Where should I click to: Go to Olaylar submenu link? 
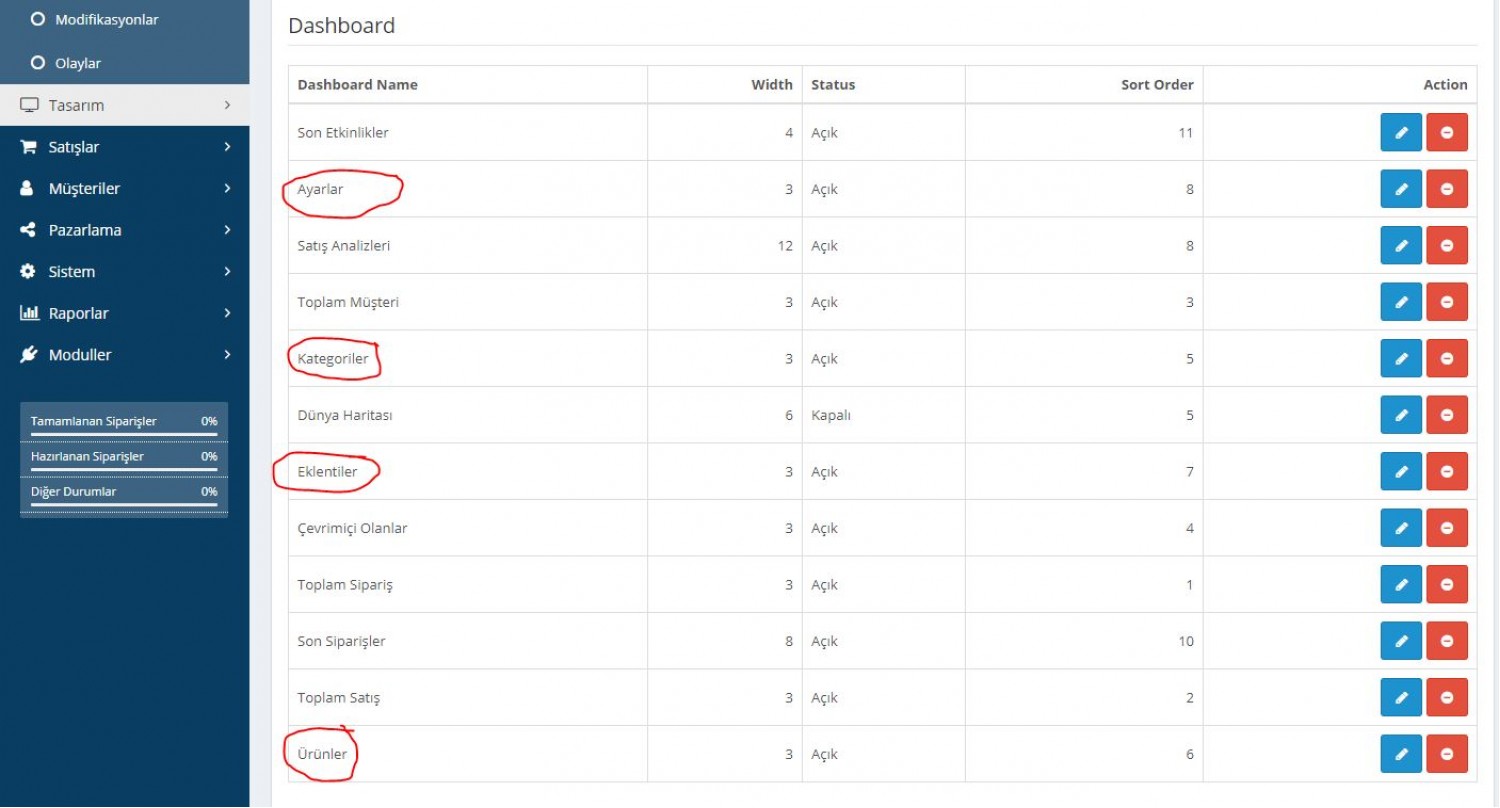pyautogui.click(x=77, y=63)
